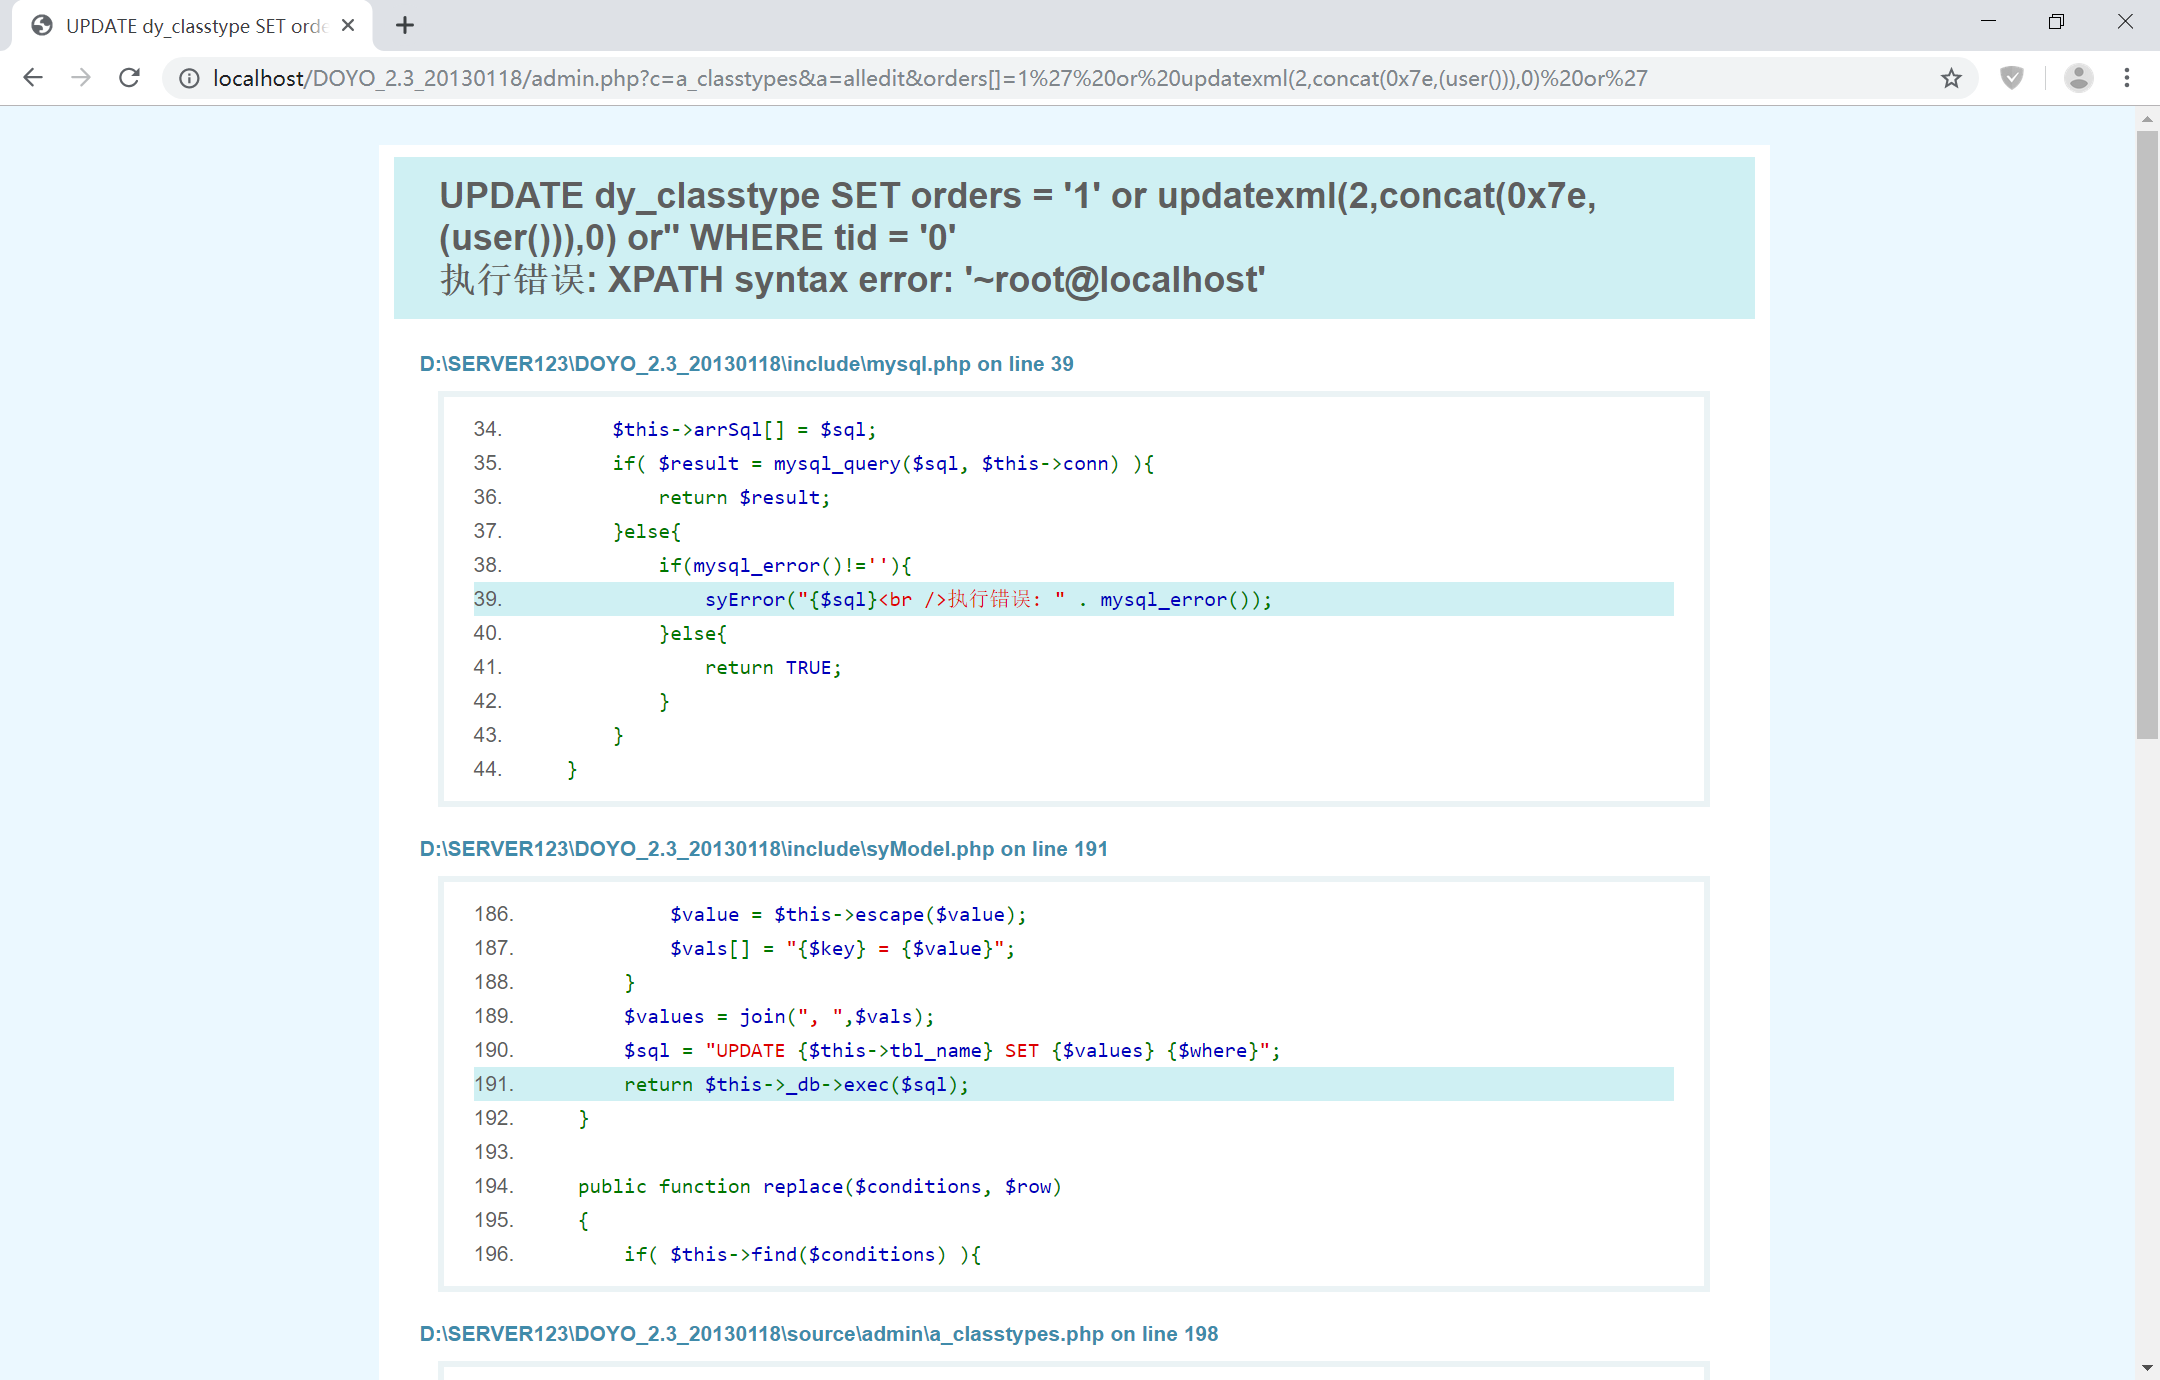Click the mysql.php on line 39 heading
Screen dimensions: 2160x1380
point(746,364)
